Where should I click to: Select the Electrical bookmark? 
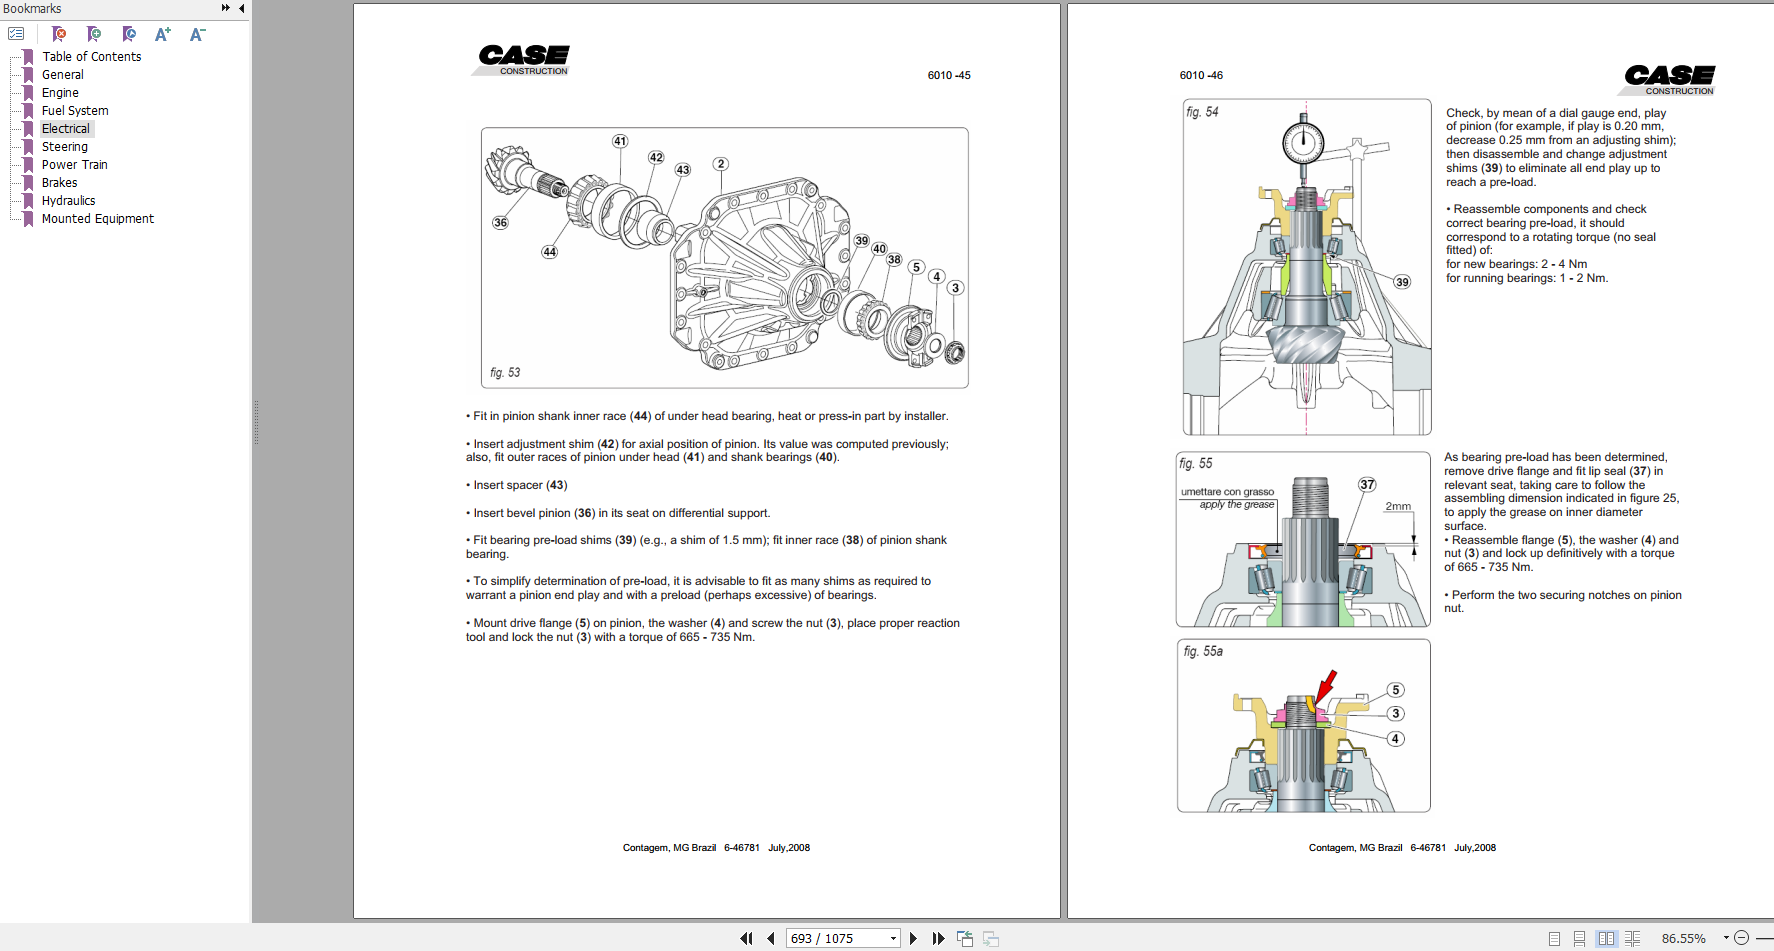click(66, 129)
